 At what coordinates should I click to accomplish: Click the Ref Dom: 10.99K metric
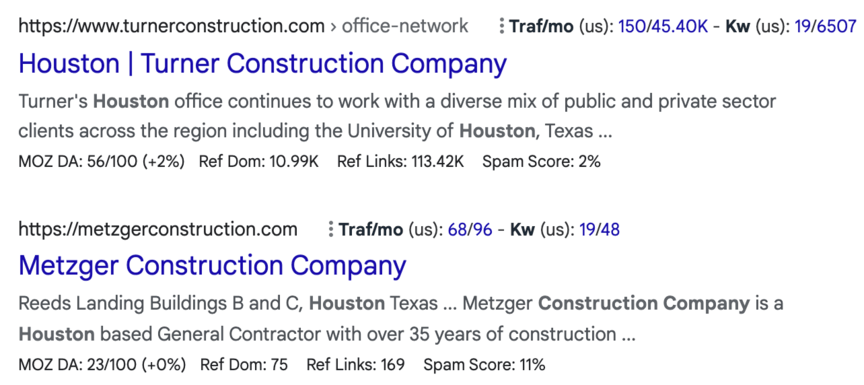coord(258,162)
